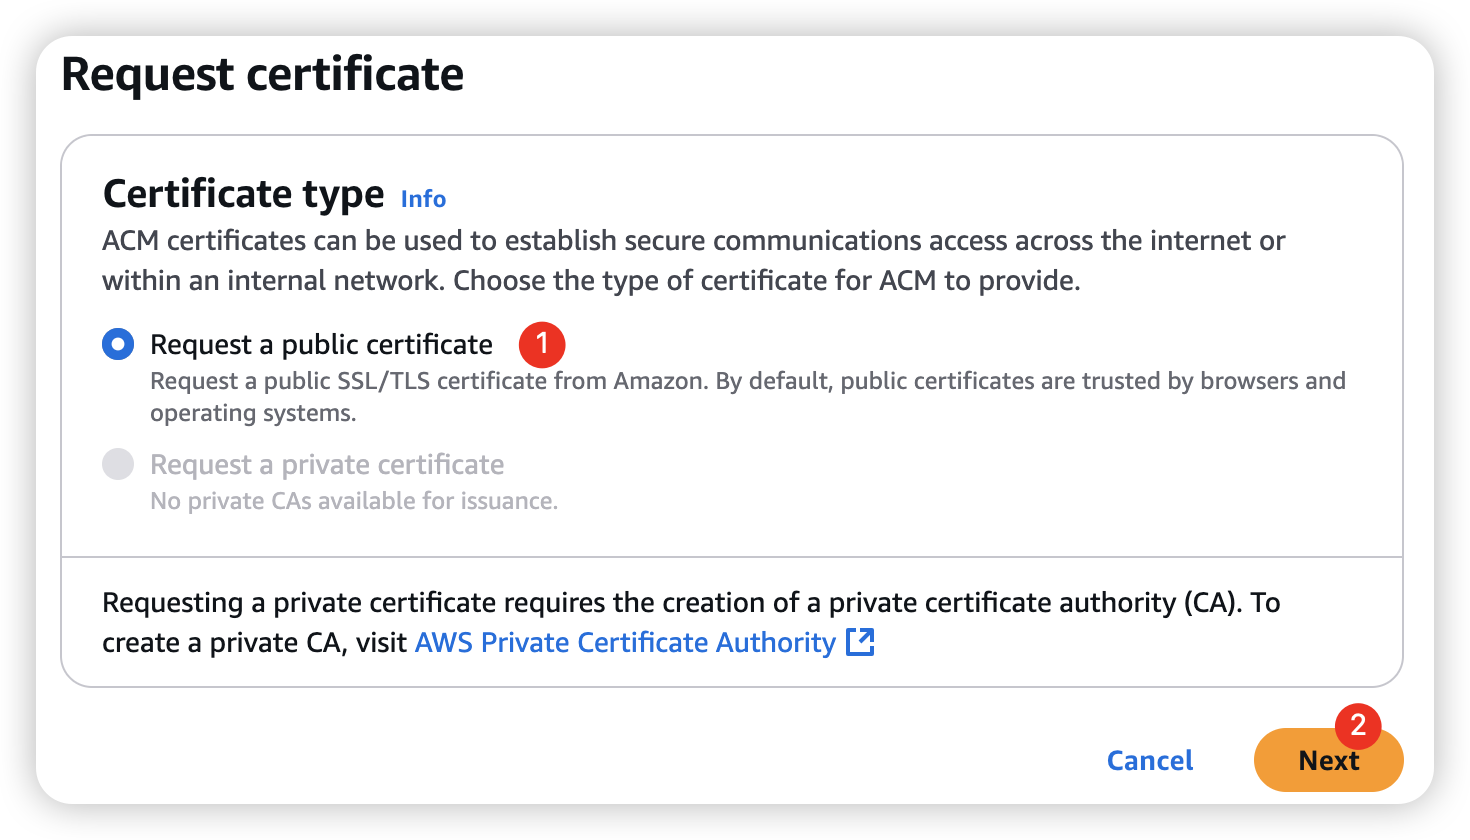Click the public SSL/TLS certificate description text
Image resolution: width=1470 pixels, height=840 pixels.
(x=747, y=381)
